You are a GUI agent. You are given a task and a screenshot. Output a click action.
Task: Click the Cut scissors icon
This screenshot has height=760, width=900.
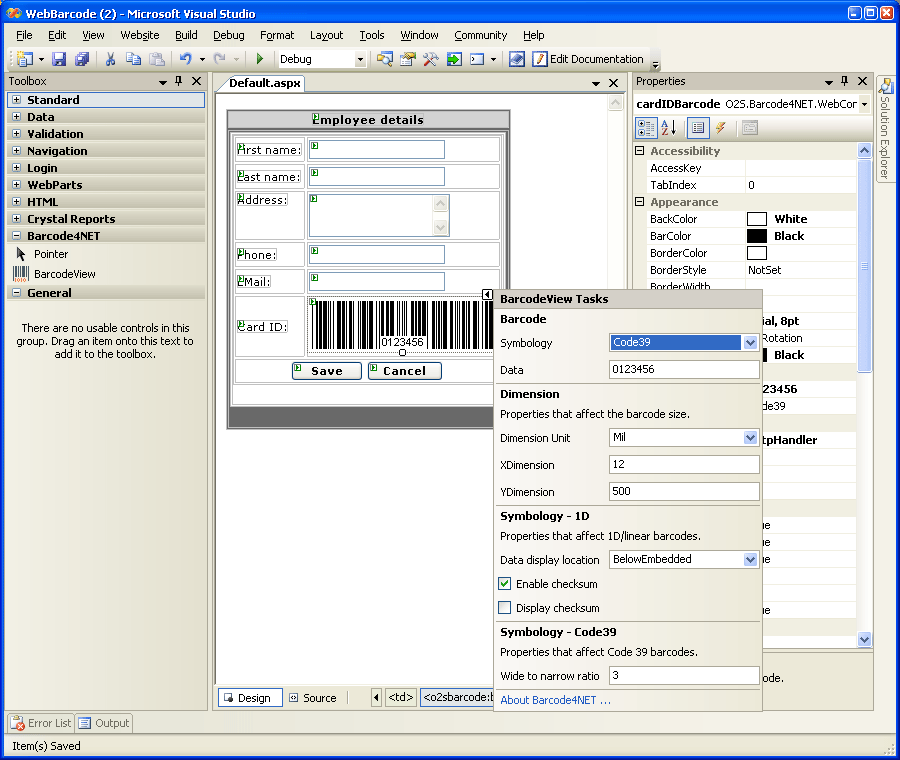110,60
